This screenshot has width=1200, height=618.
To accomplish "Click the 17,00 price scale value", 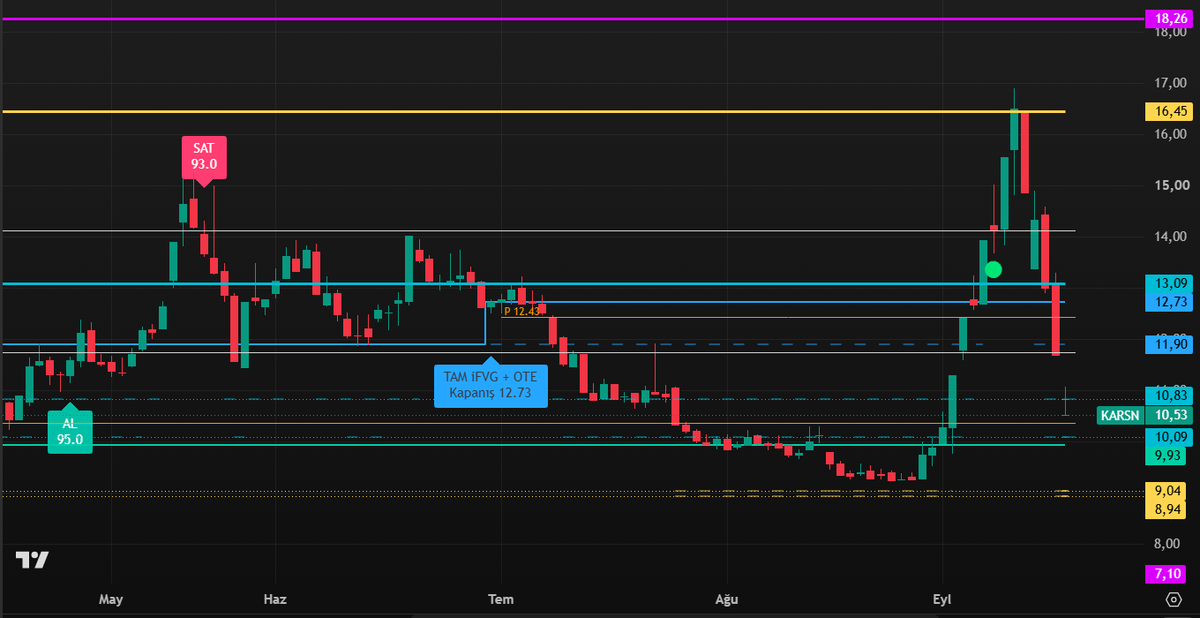I will tap(1170, 83).
